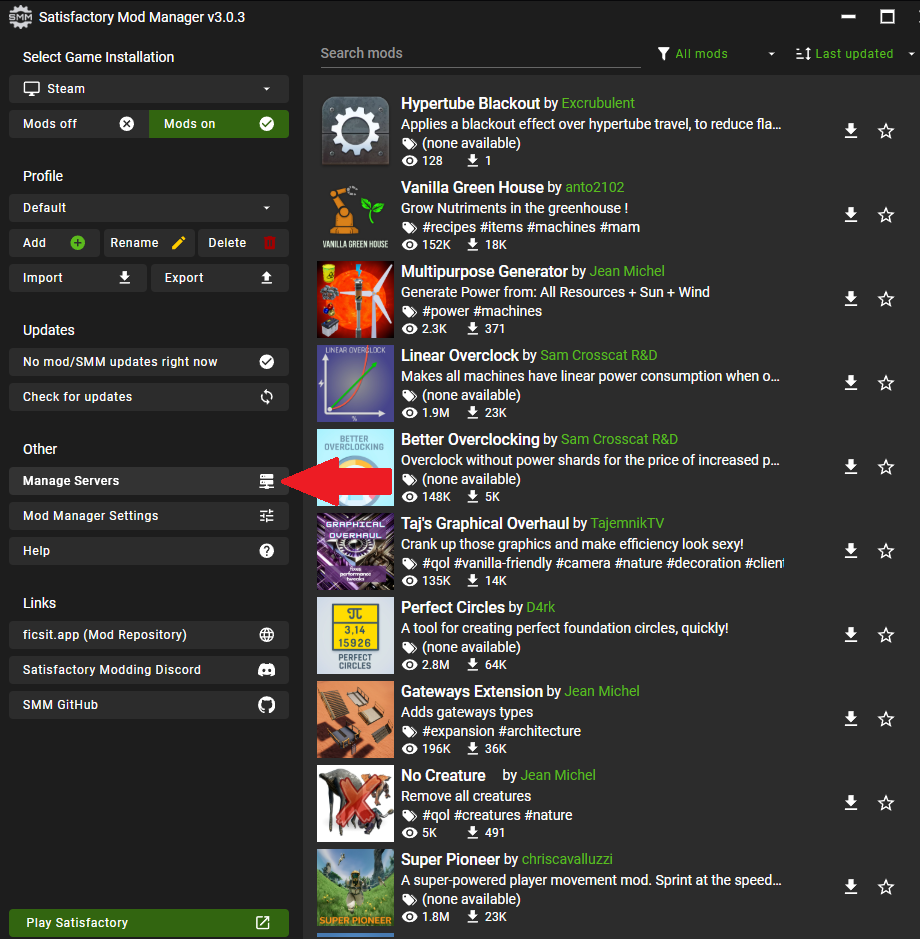Download the Linear Overclock mod
The width and height of the screenshot is (920, 939).
click(x=851, y=382)
